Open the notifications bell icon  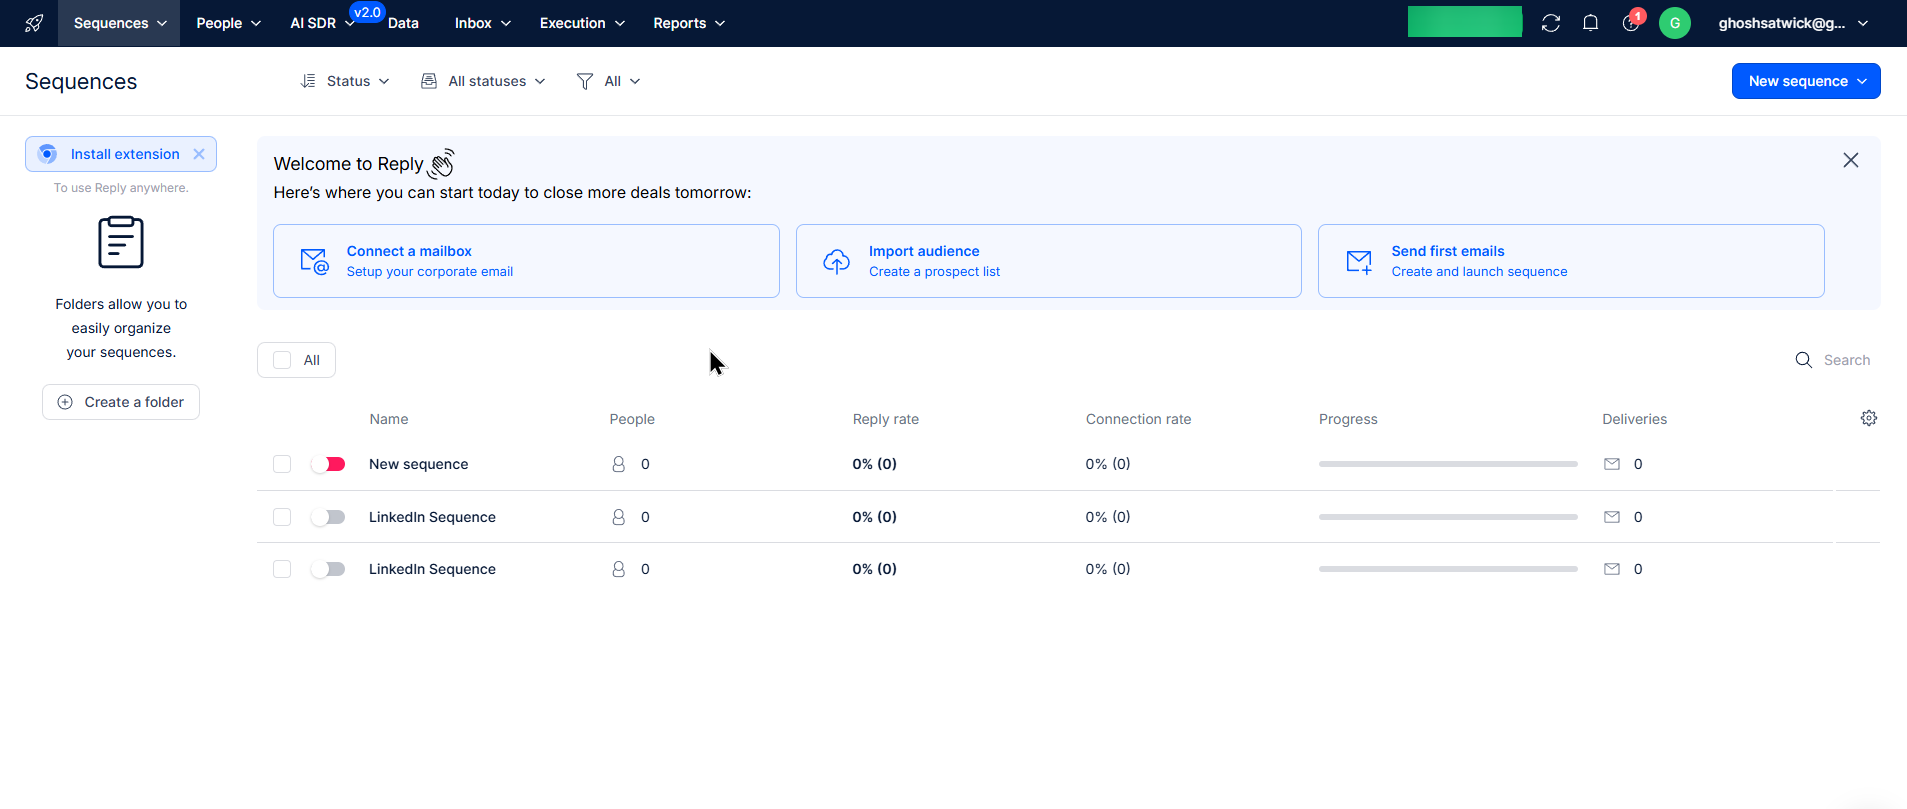(1590, 23)
